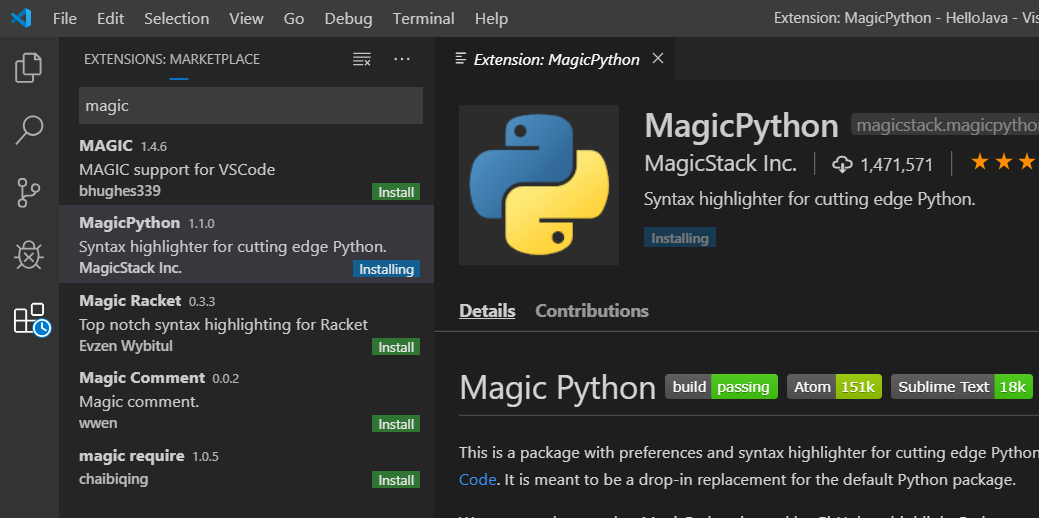1039x518 pixels.
Task: Click the Extensions: Marketplace panel title
Action: point(172,59)
